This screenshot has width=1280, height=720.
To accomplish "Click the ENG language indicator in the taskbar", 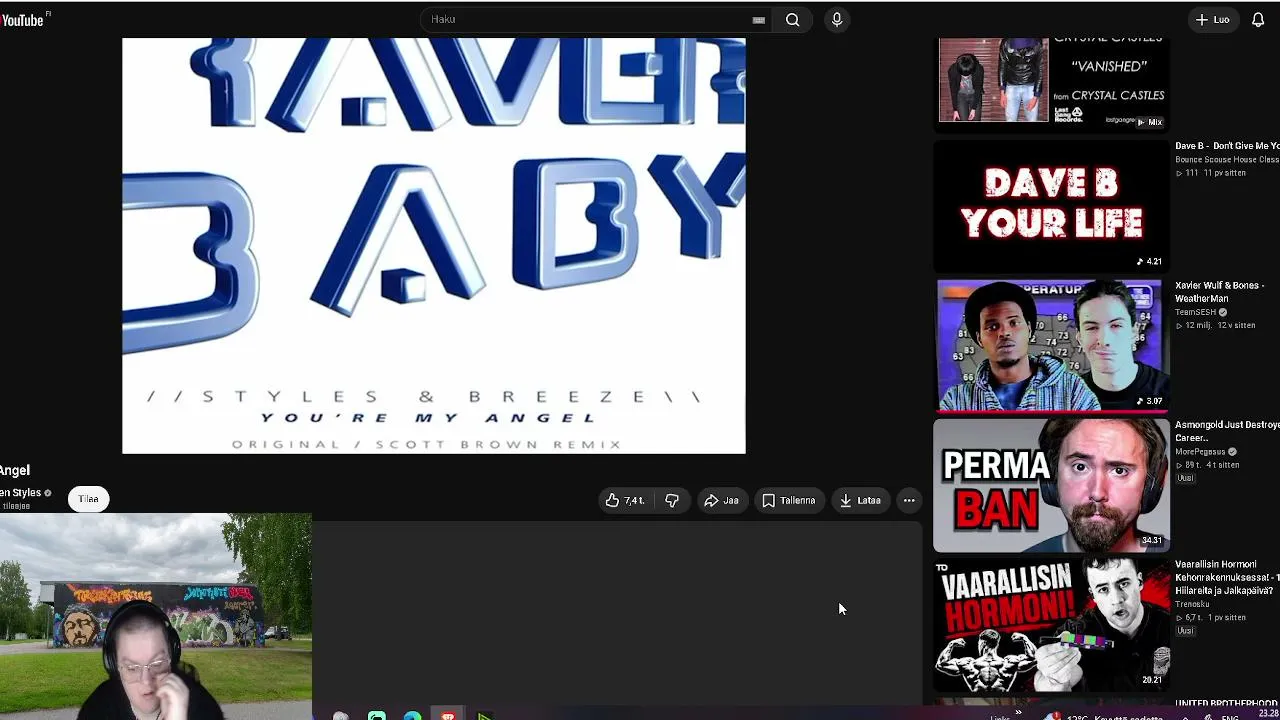I will (x=1230, y=717).
